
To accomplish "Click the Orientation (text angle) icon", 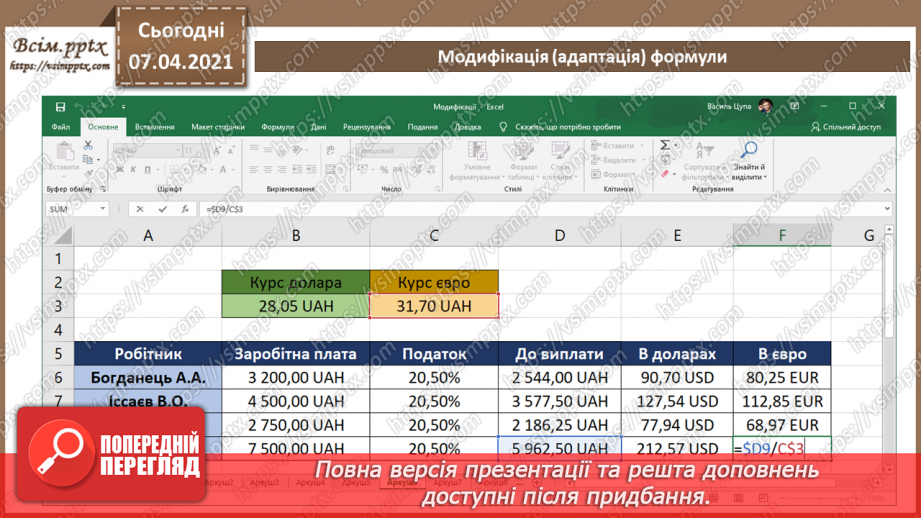I will point(299,150).
